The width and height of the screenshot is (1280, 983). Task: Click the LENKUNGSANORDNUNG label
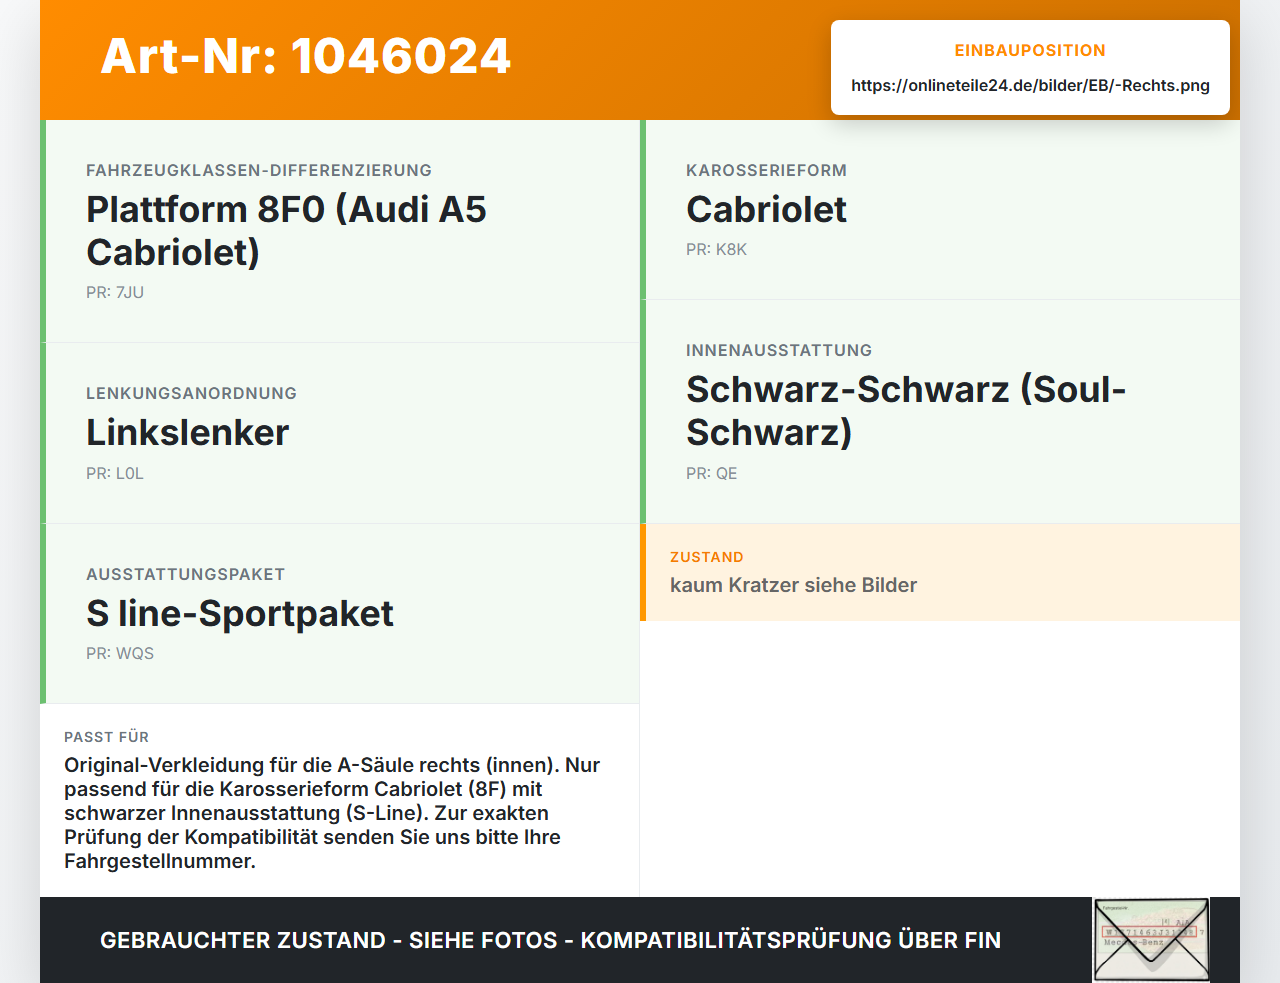[x=191, y=394]
